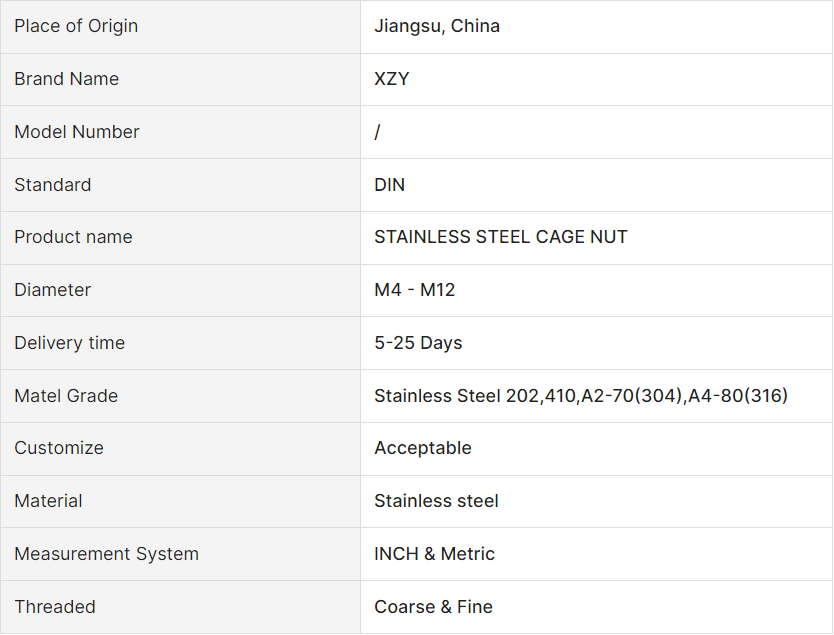Select the '5-25 Days' value
Image resolution: width=834 pixels, height=635 pixels.
click(418, 343)
